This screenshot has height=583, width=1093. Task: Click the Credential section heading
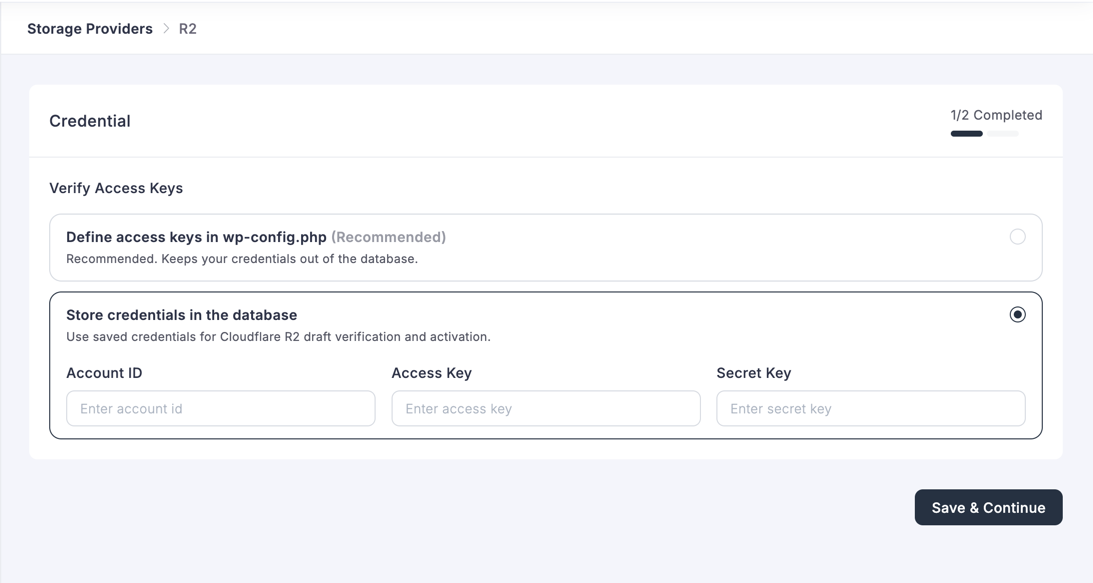click(x=90, y=120)
